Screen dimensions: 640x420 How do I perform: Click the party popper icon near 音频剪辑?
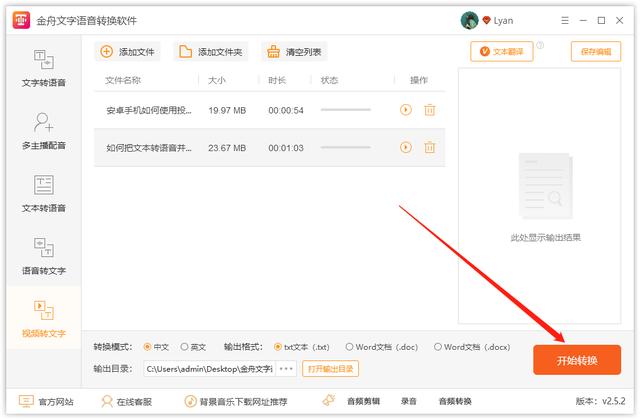click(x=329, y=400)
